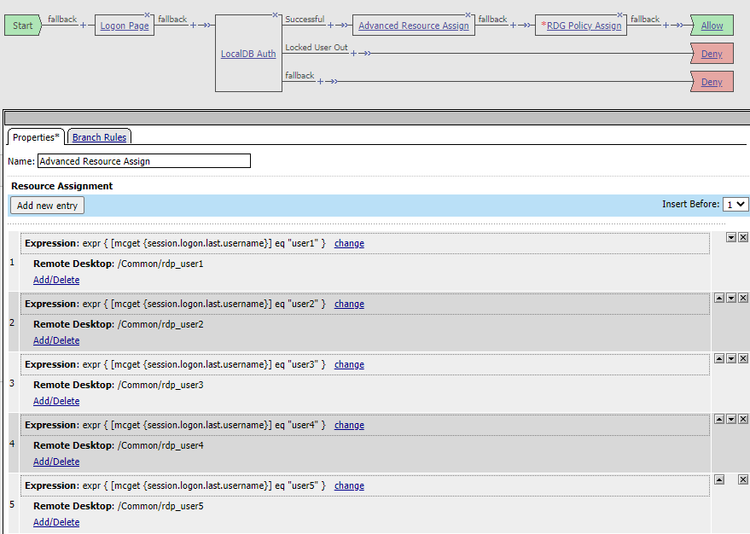The image size is (750, 534).
Task: Delete the user5 entry
Action: click(743, 479)
